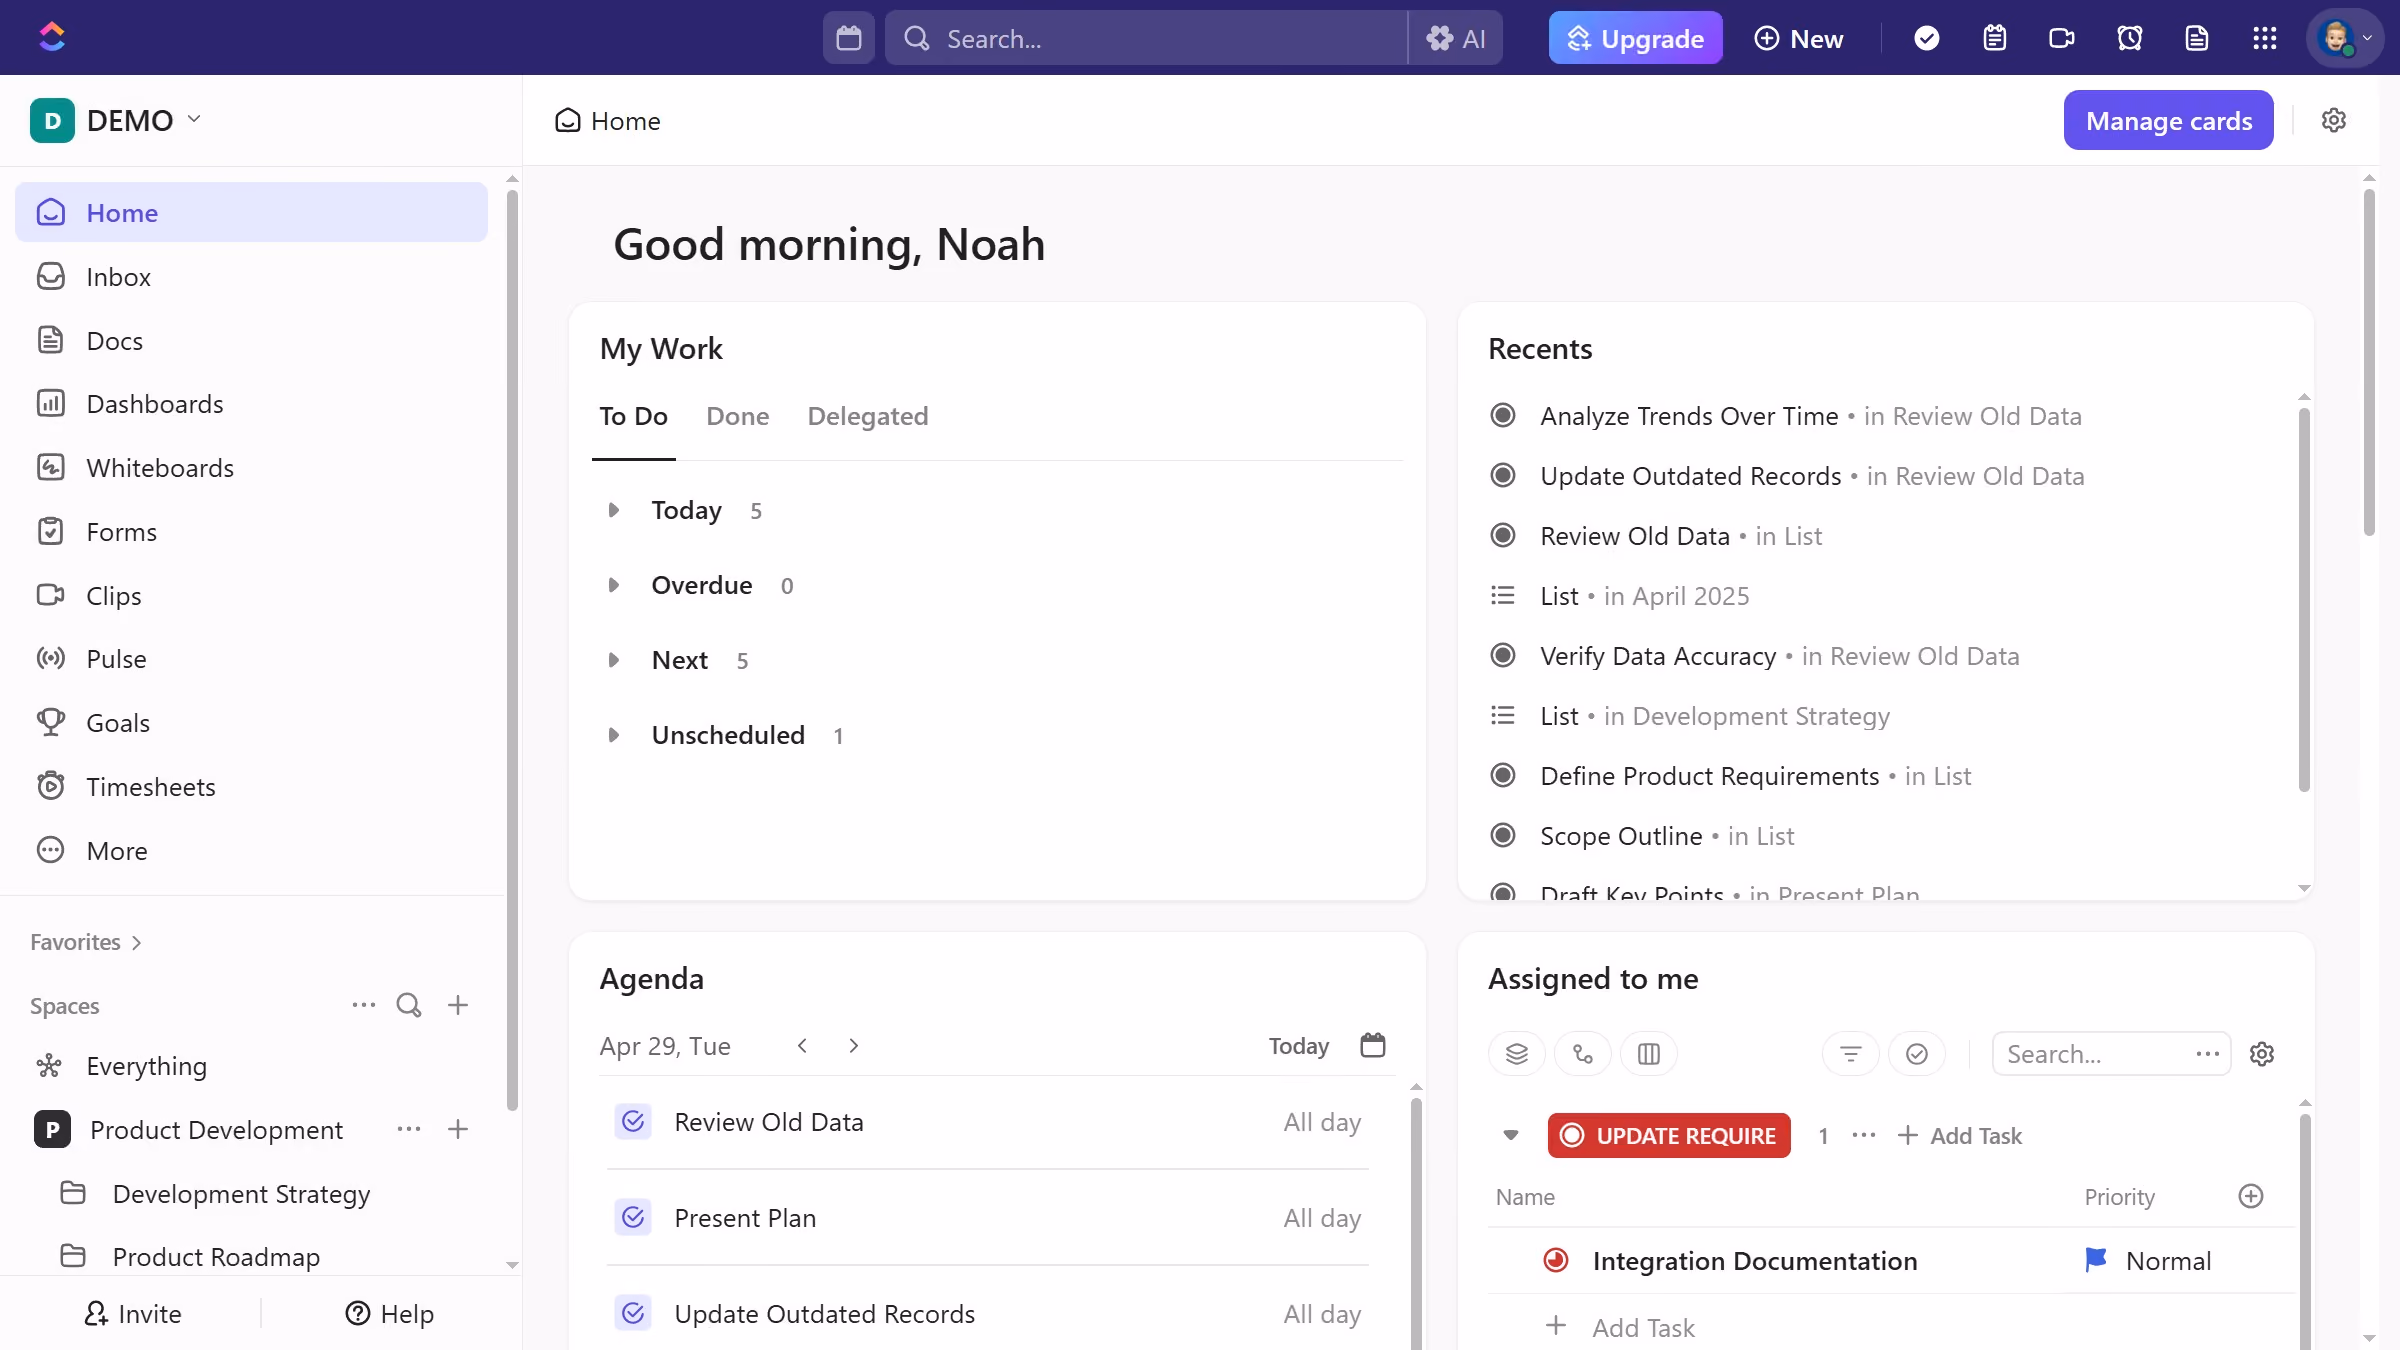Search spaces with the magnifier icon
This screenshot has height=1350, width=2400.
(409, 1005)
